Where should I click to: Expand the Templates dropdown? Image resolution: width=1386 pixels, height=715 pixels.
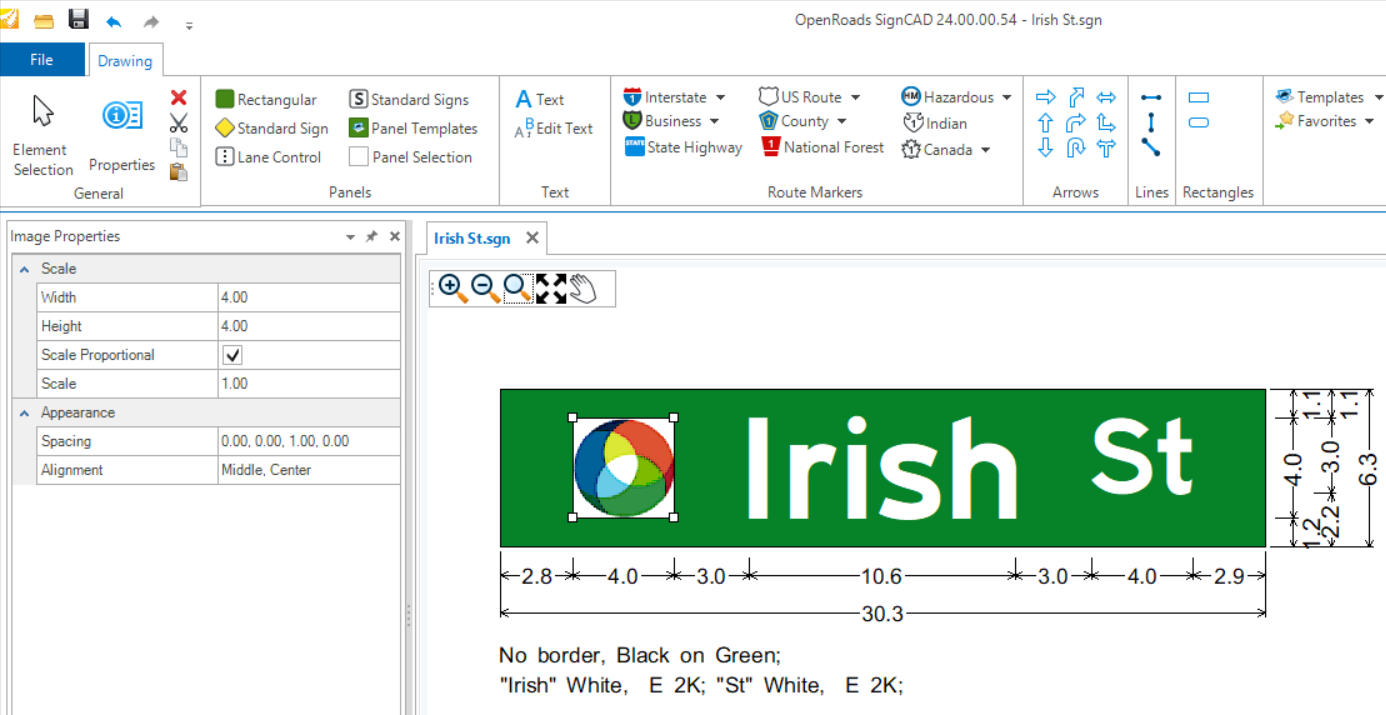pos(1379,97)
